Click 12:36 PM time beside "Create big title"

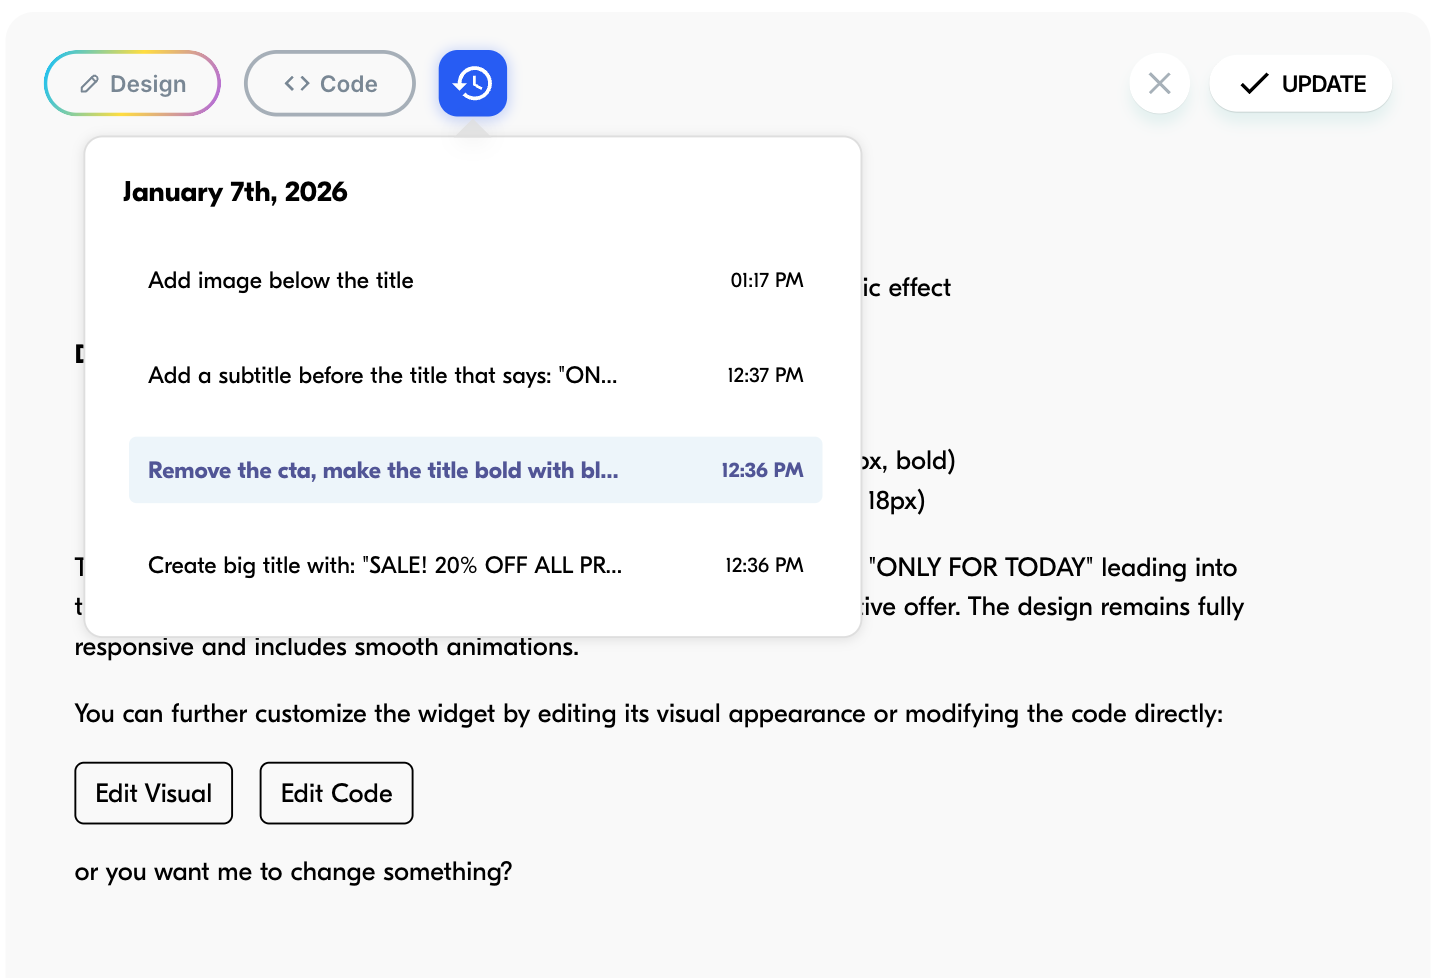click(x=764, y=566)
